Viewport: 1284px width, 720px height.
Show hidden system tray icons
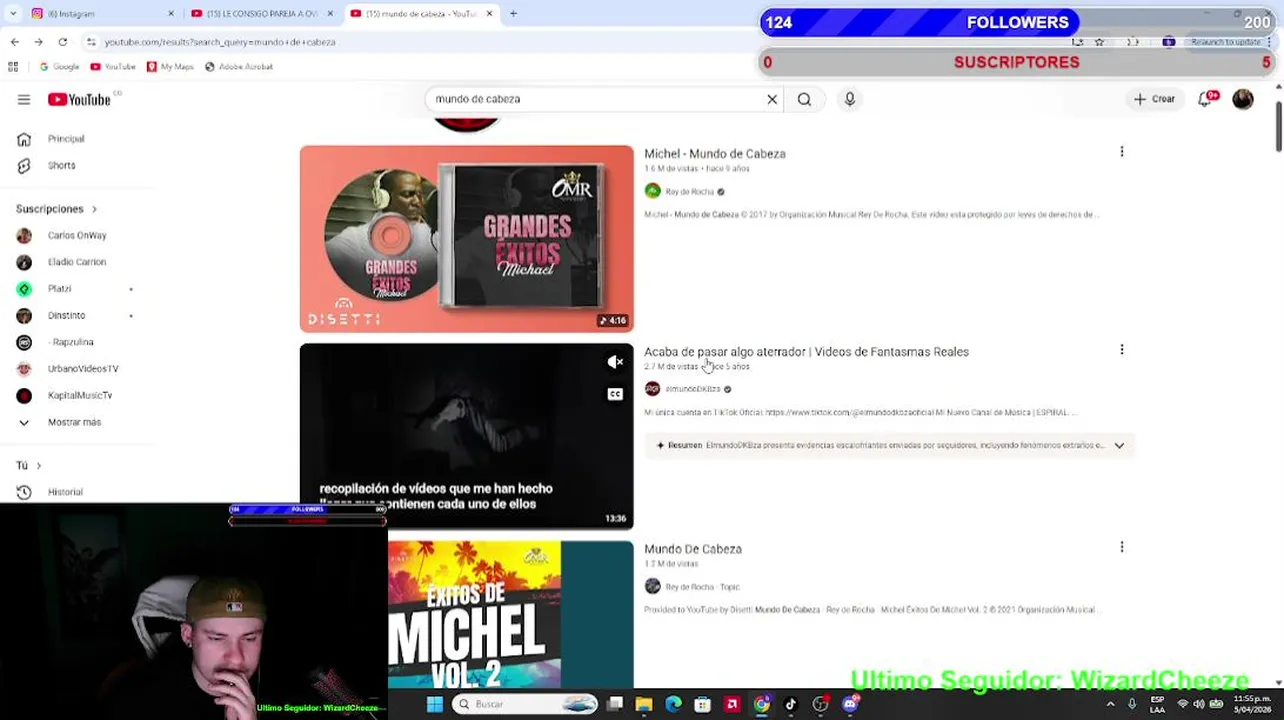tap(1110, 704)
